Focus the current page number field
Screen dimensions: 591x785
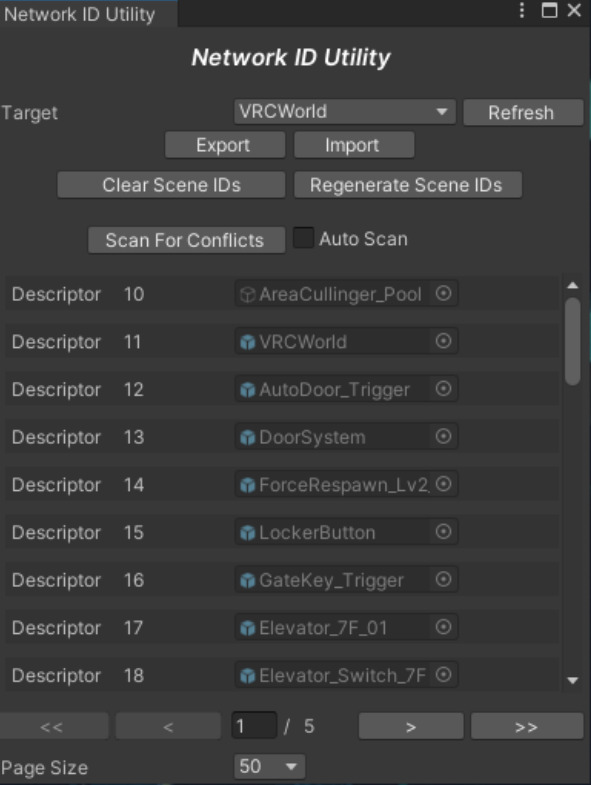(x=254, y=725)
